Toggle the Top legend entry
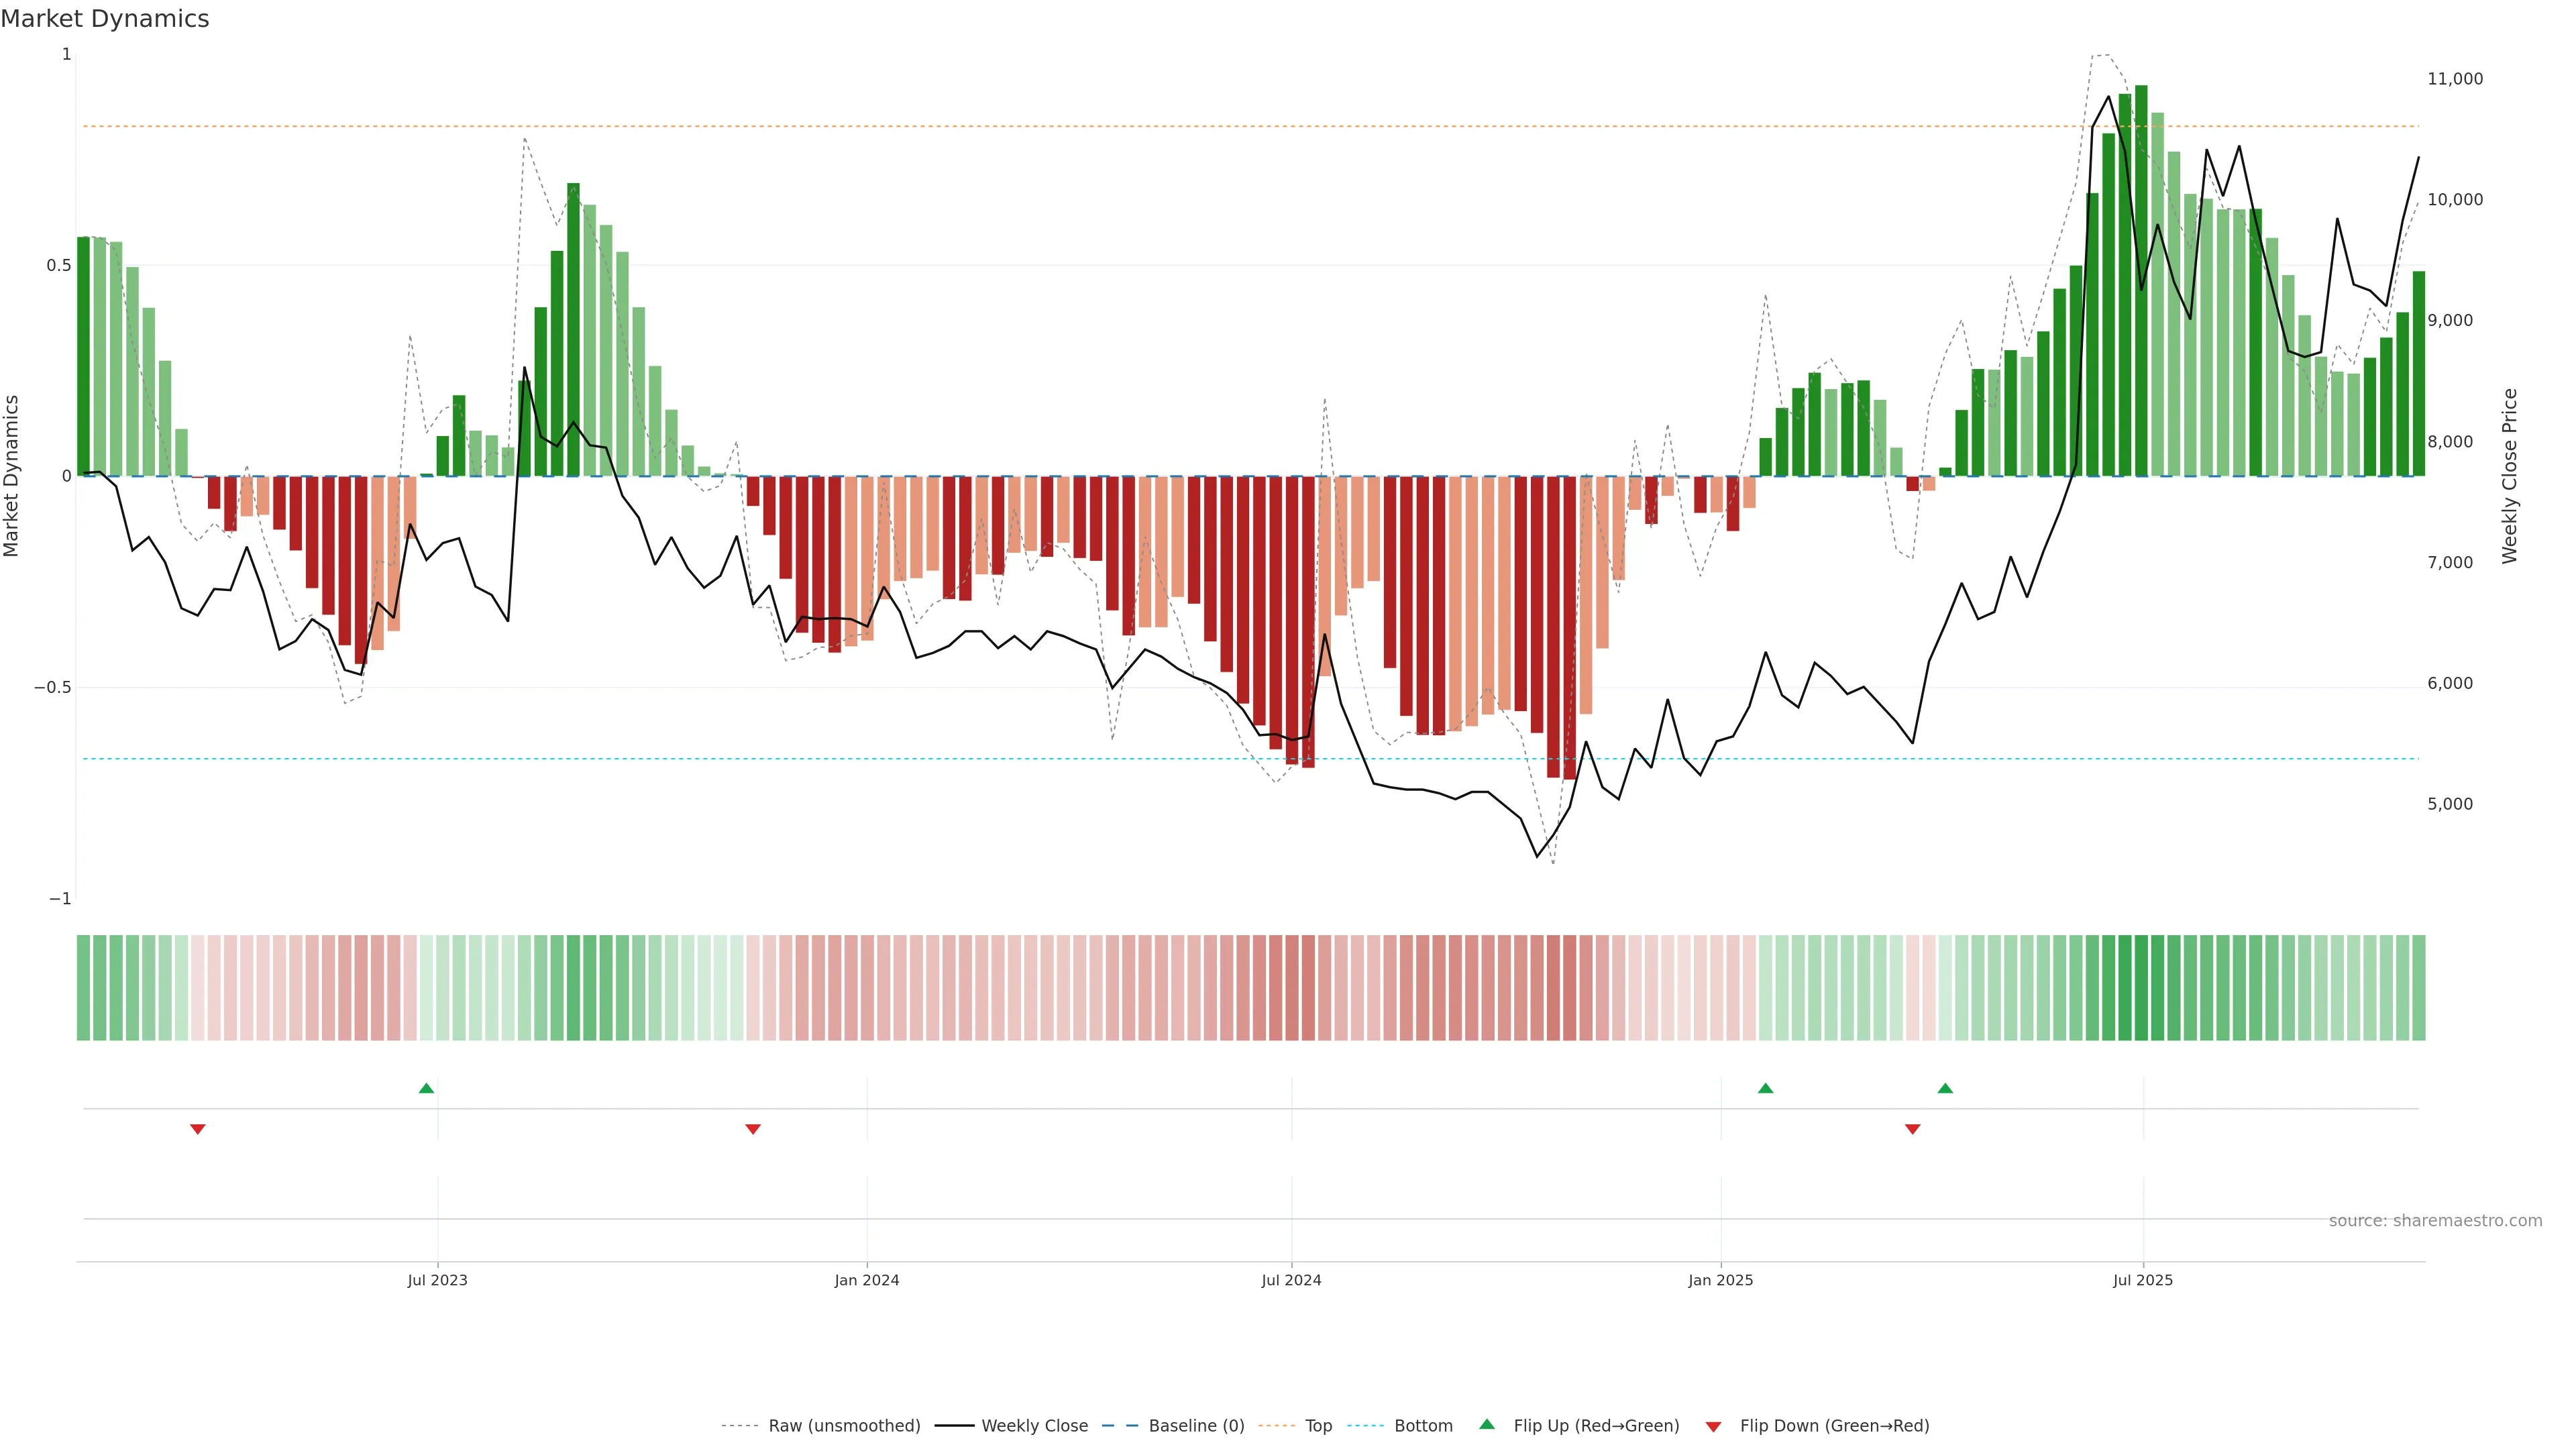 pos(1318,1426)
